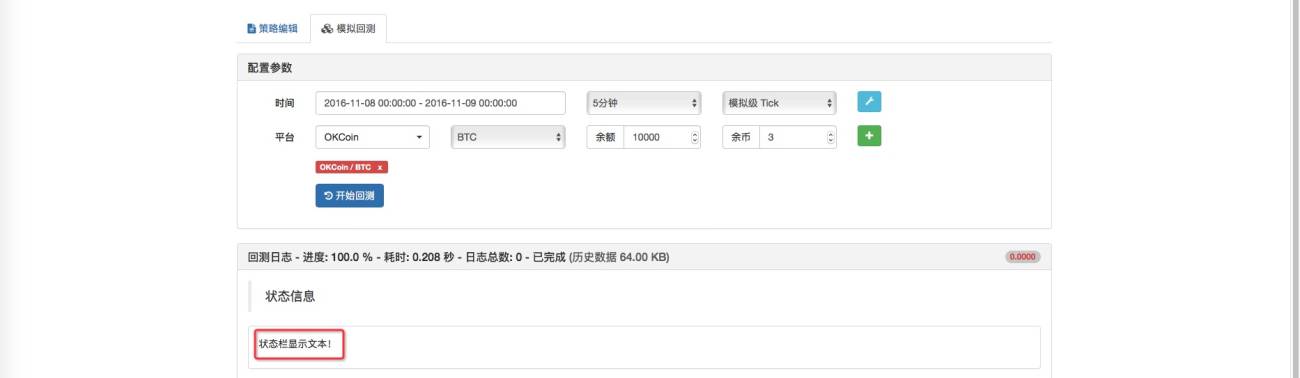The width and height of the screenshot is (1300, 378).
Task: Click the 余币 field stepper arrows
Action: (830, 137)
